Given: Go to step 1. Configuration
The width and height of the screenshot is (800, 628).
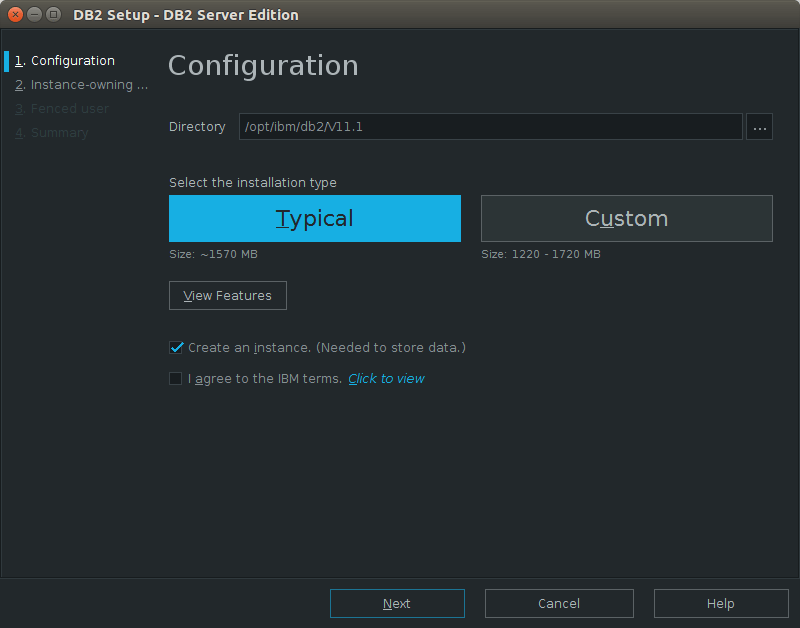Looking at the screenshot, I should 65,61.
